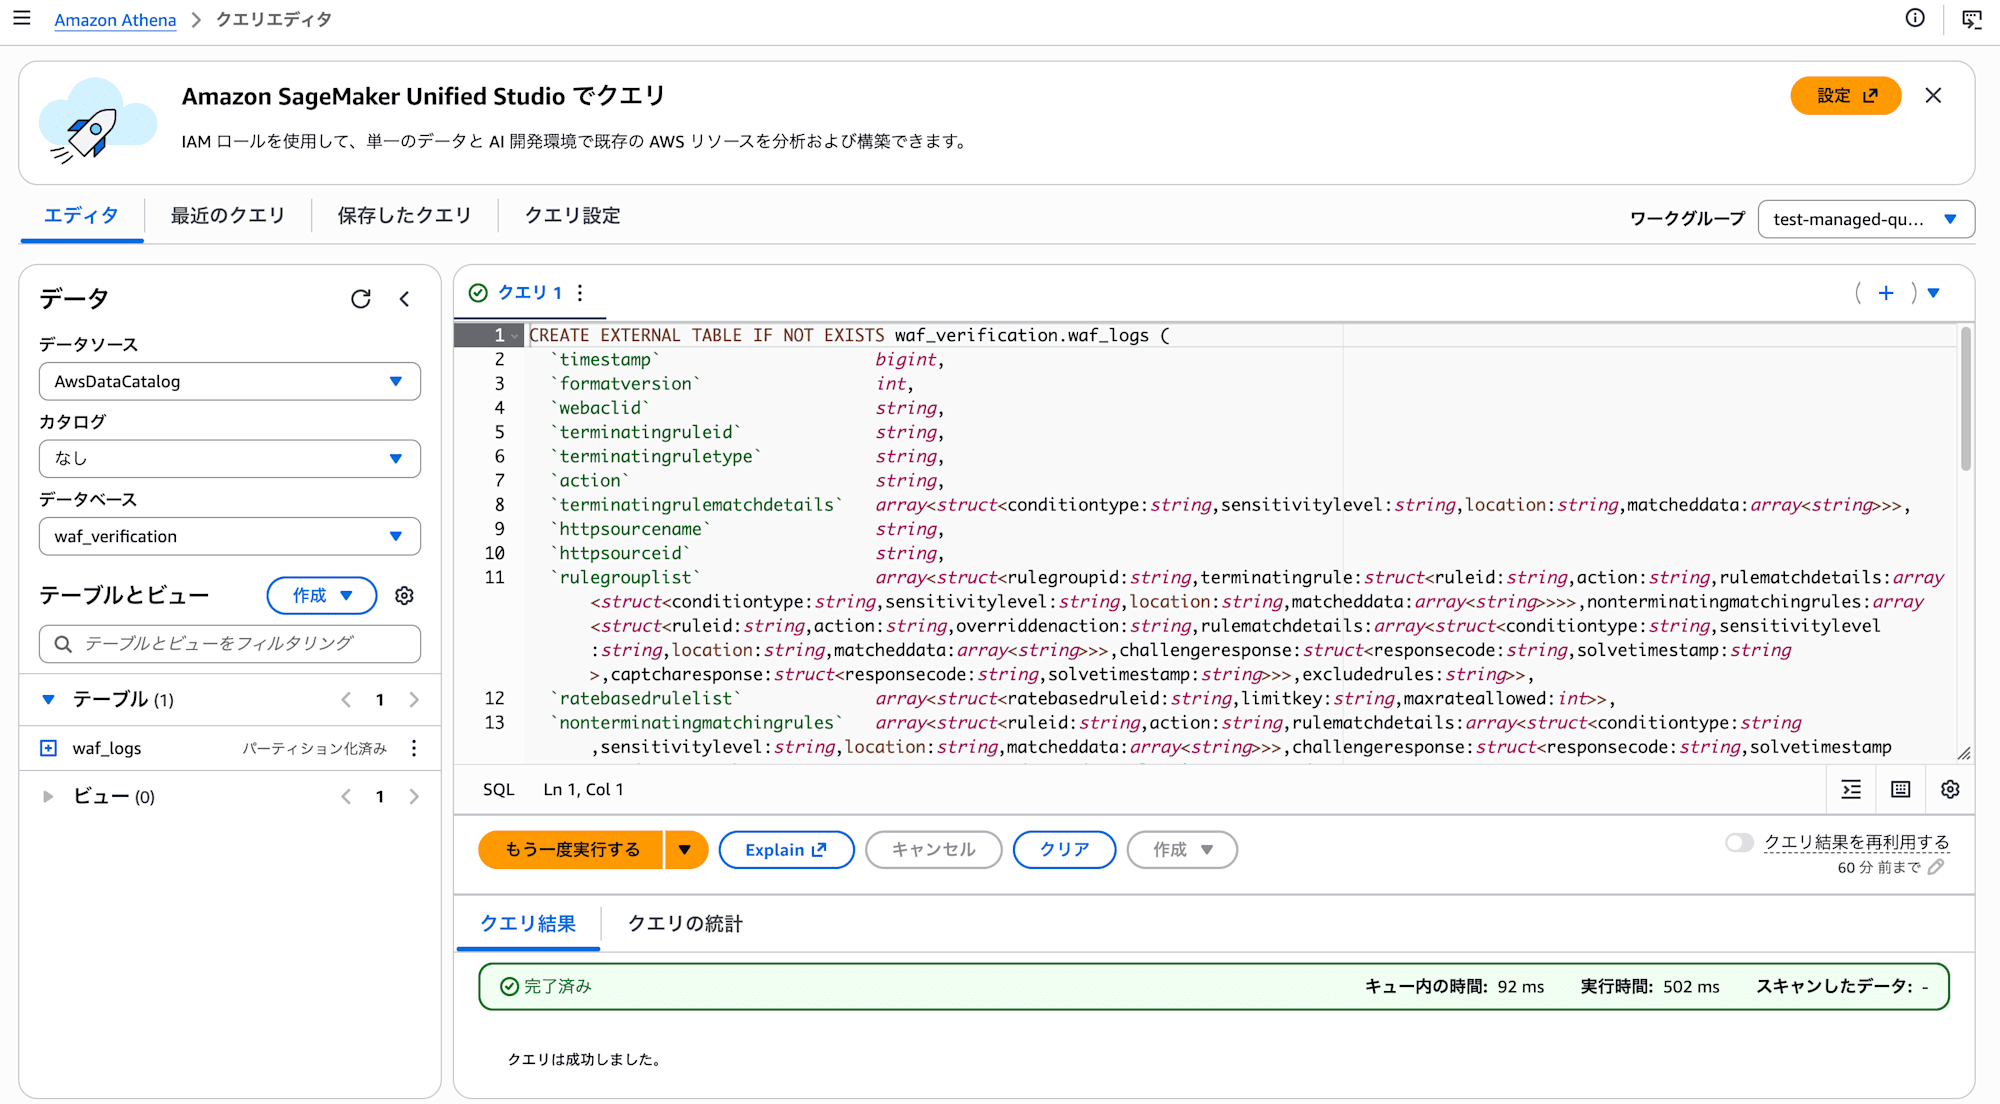This screenshot has height=1104, width=2000.
Task: Switch to the クエリ設定 tab
Action: tap(572, 215)
